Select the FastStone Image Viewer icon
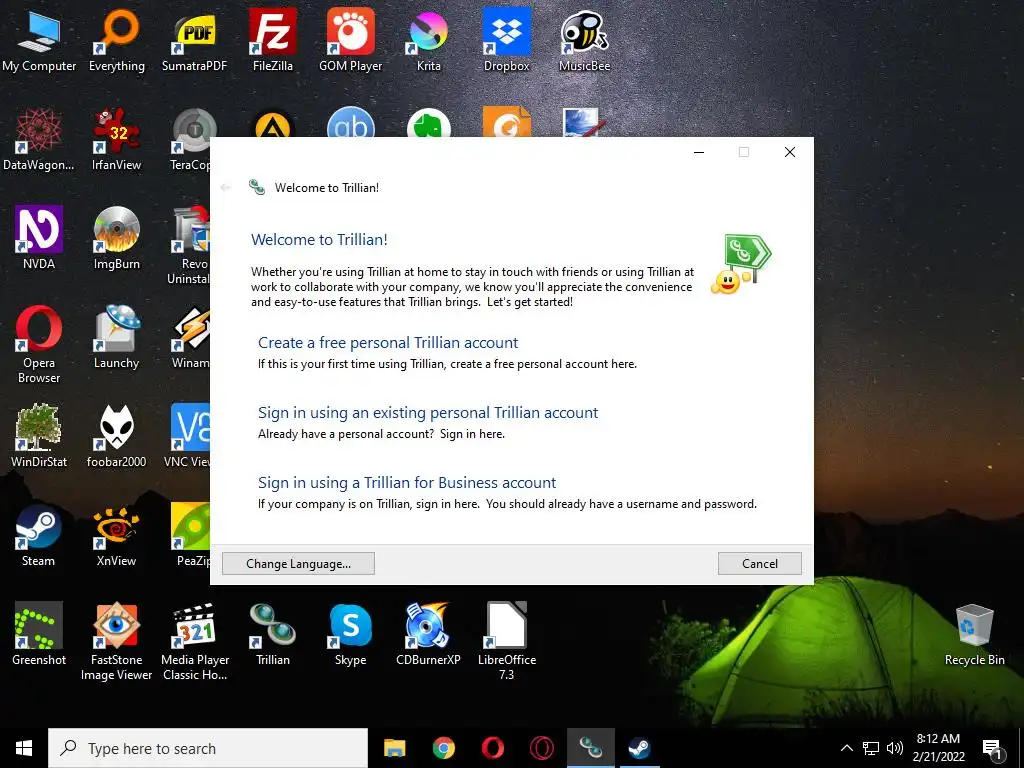Image resolution: width=1024 pixels, height=768 pixels. pos(116,641)
